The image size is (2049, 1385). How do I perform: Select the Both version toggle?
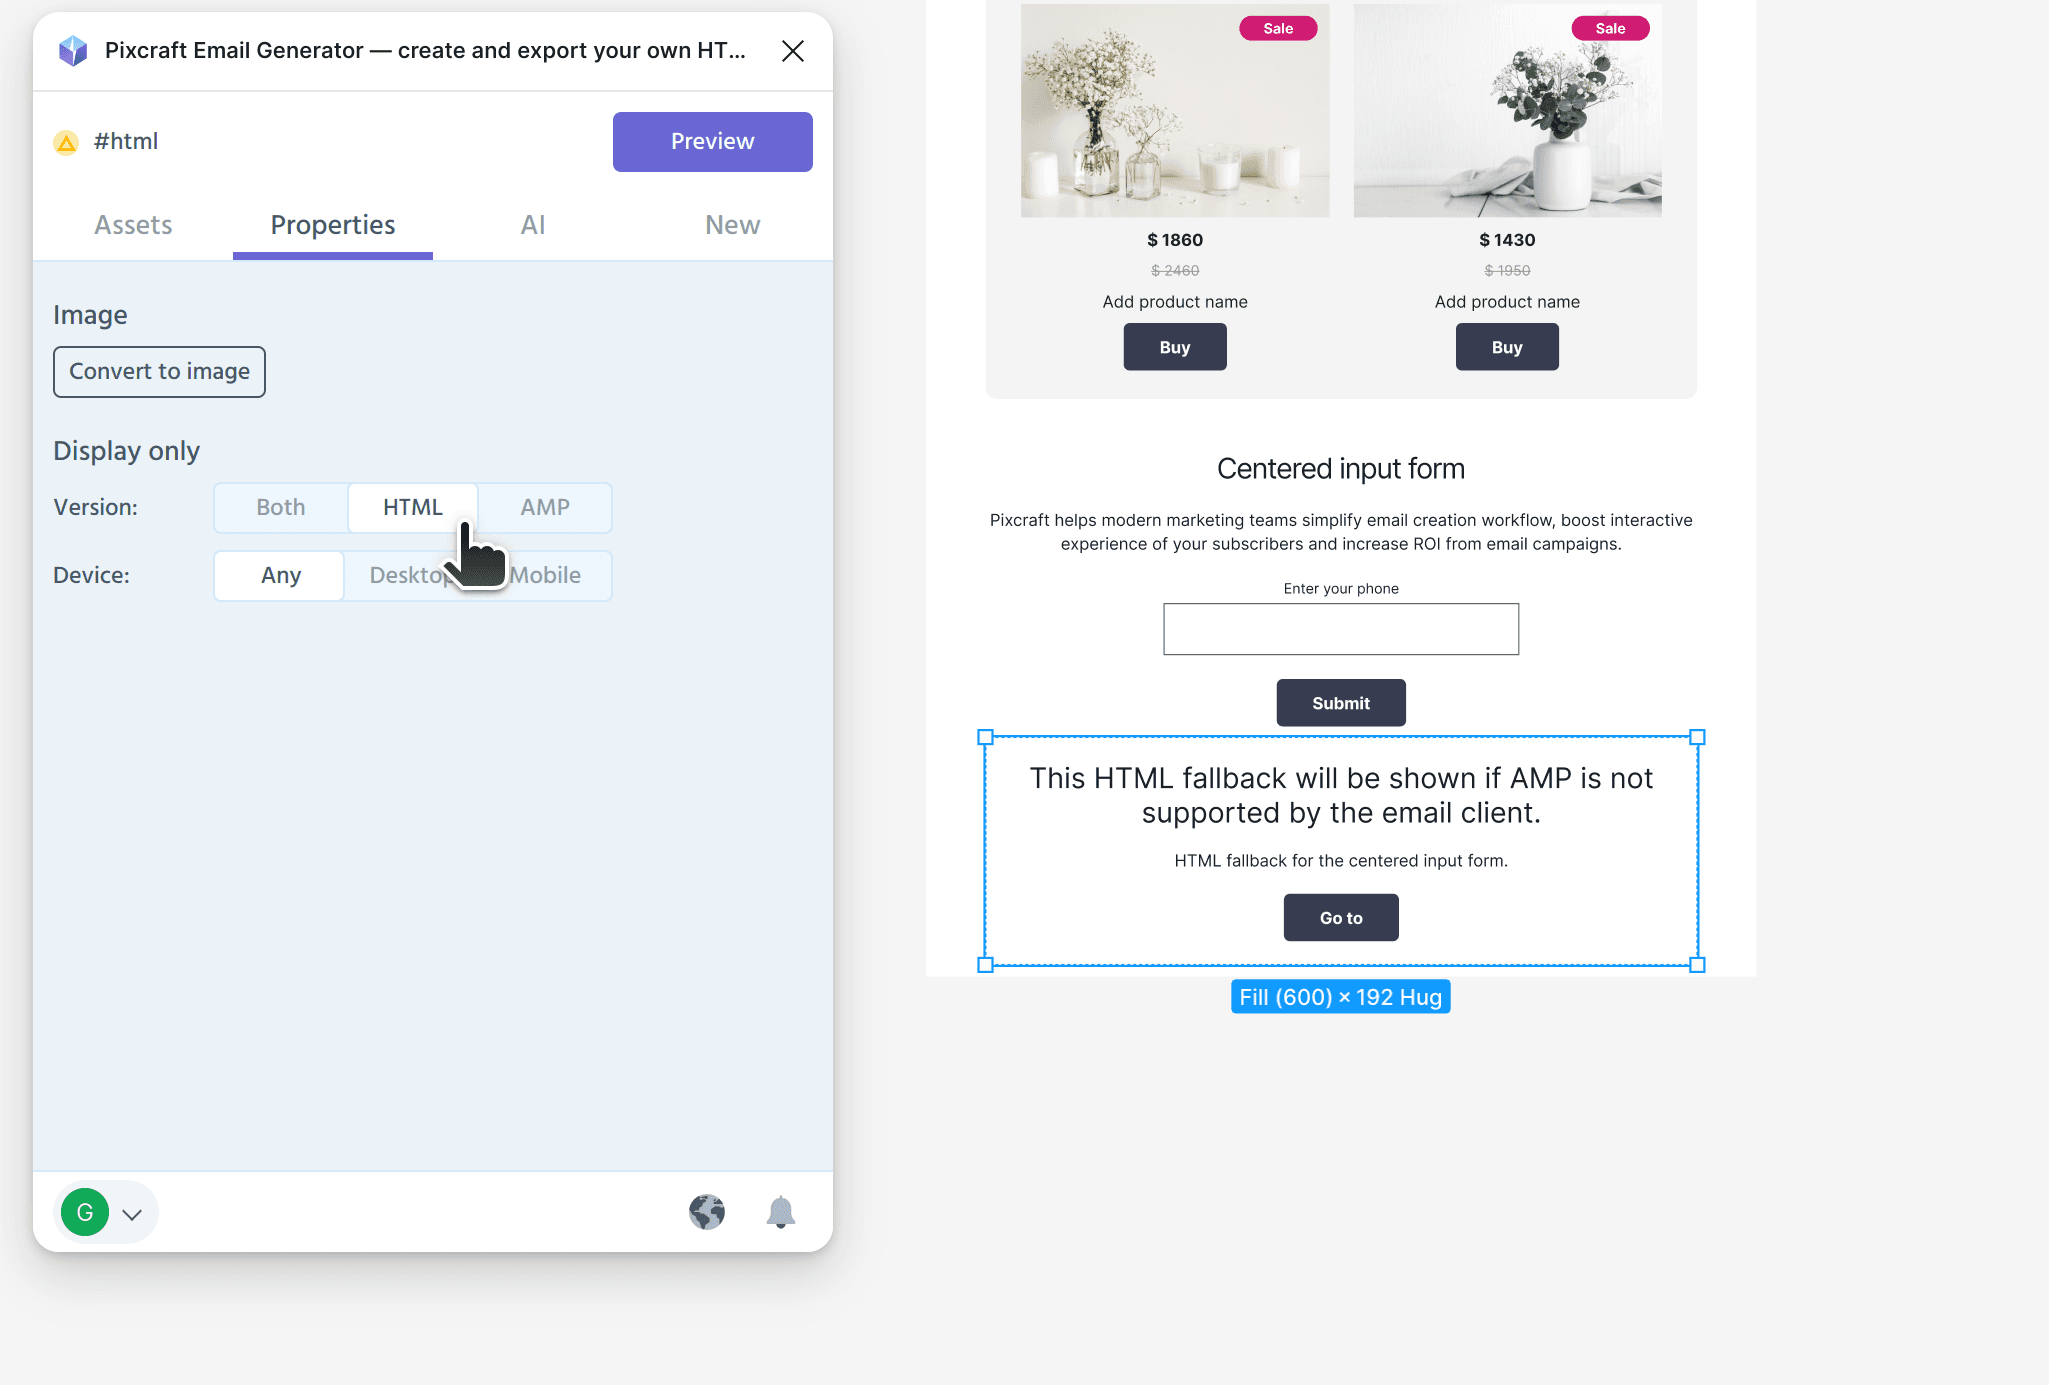(x=281, y=507)
